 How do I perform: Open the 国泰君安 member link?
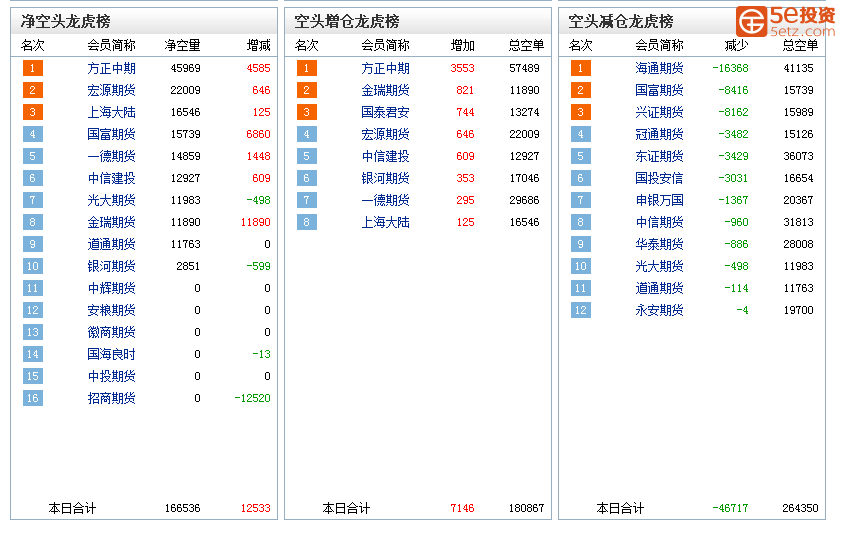point(385,112)
